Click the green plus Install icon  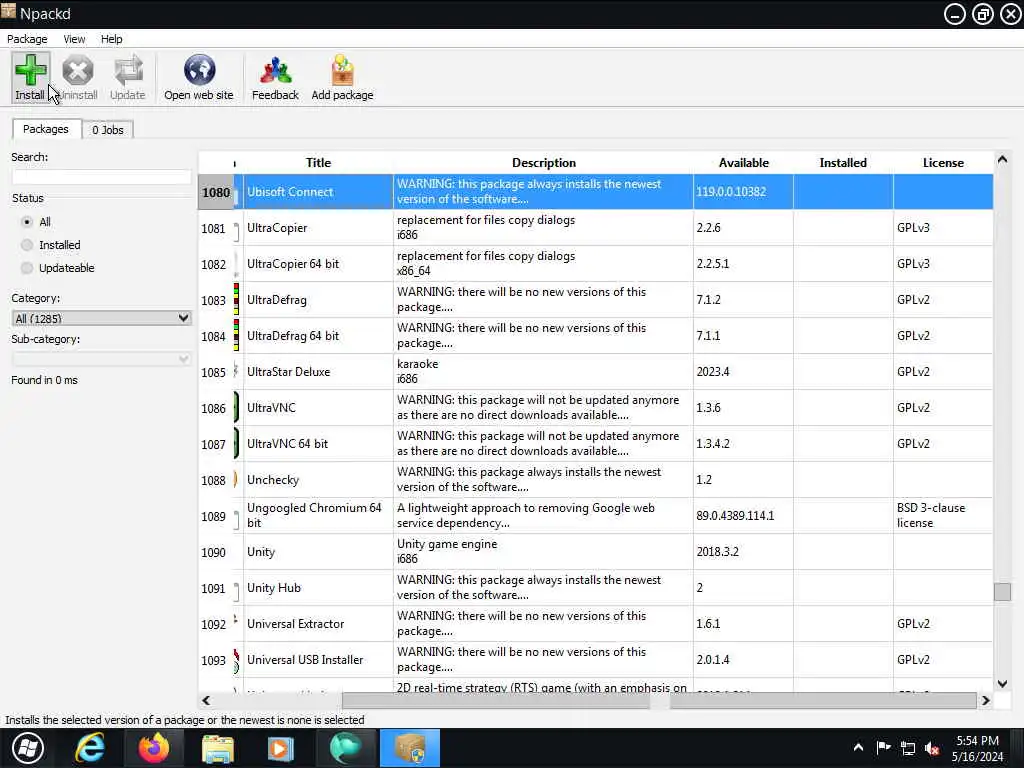(31, 69)
